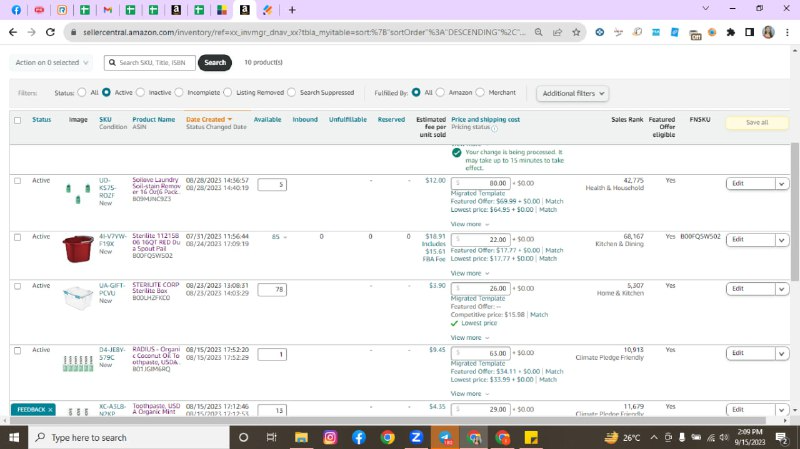The width and height of the screenshot is (800, 449).
Task: Open the Action on 0 selected dropdown
Action: [51, 62]
